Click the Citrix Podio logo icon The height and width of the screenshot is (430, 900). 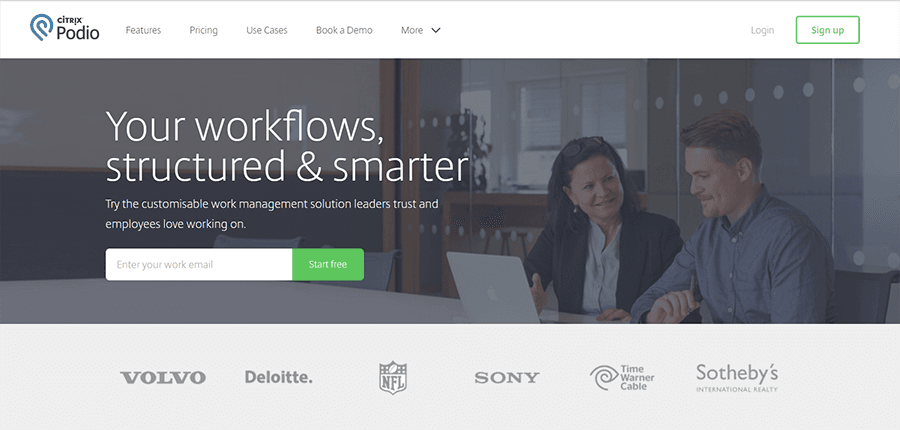tap(41, 27)
